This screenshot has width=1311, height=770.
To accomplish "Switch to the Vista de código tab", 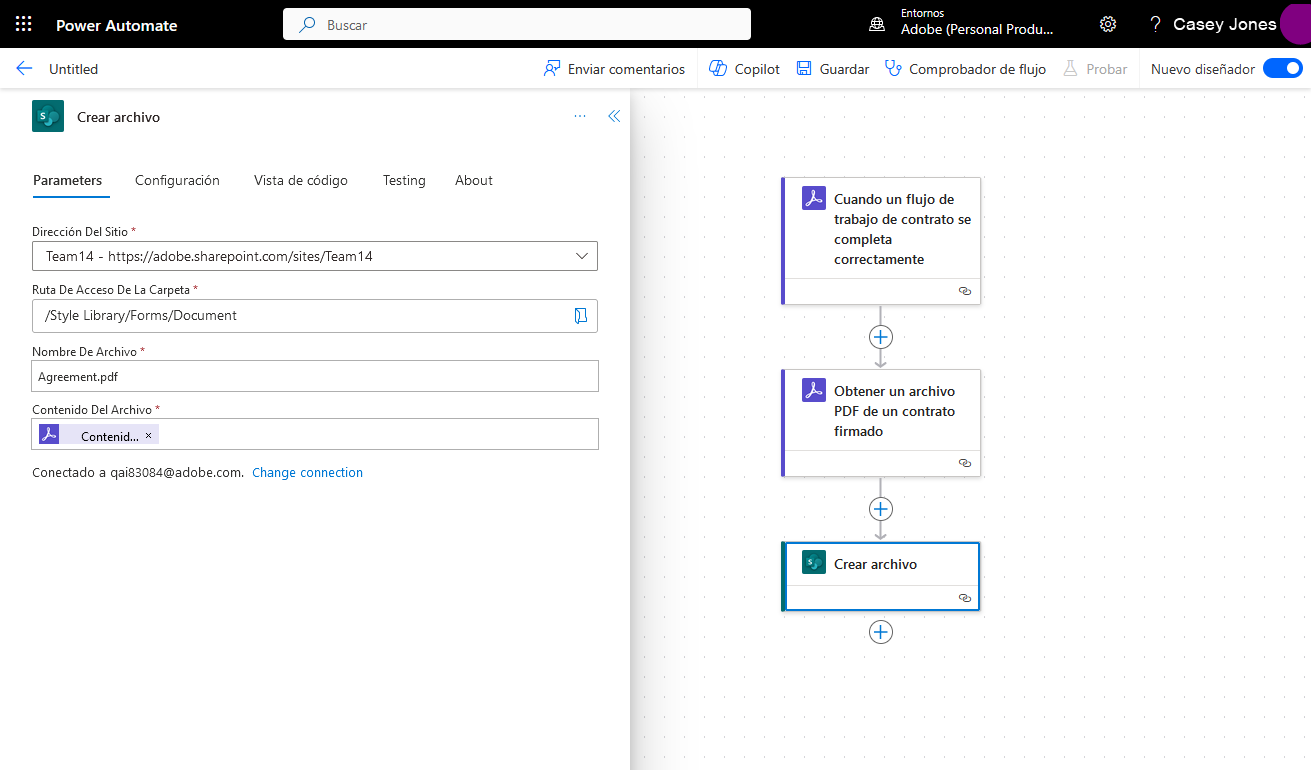I will 300,180.
